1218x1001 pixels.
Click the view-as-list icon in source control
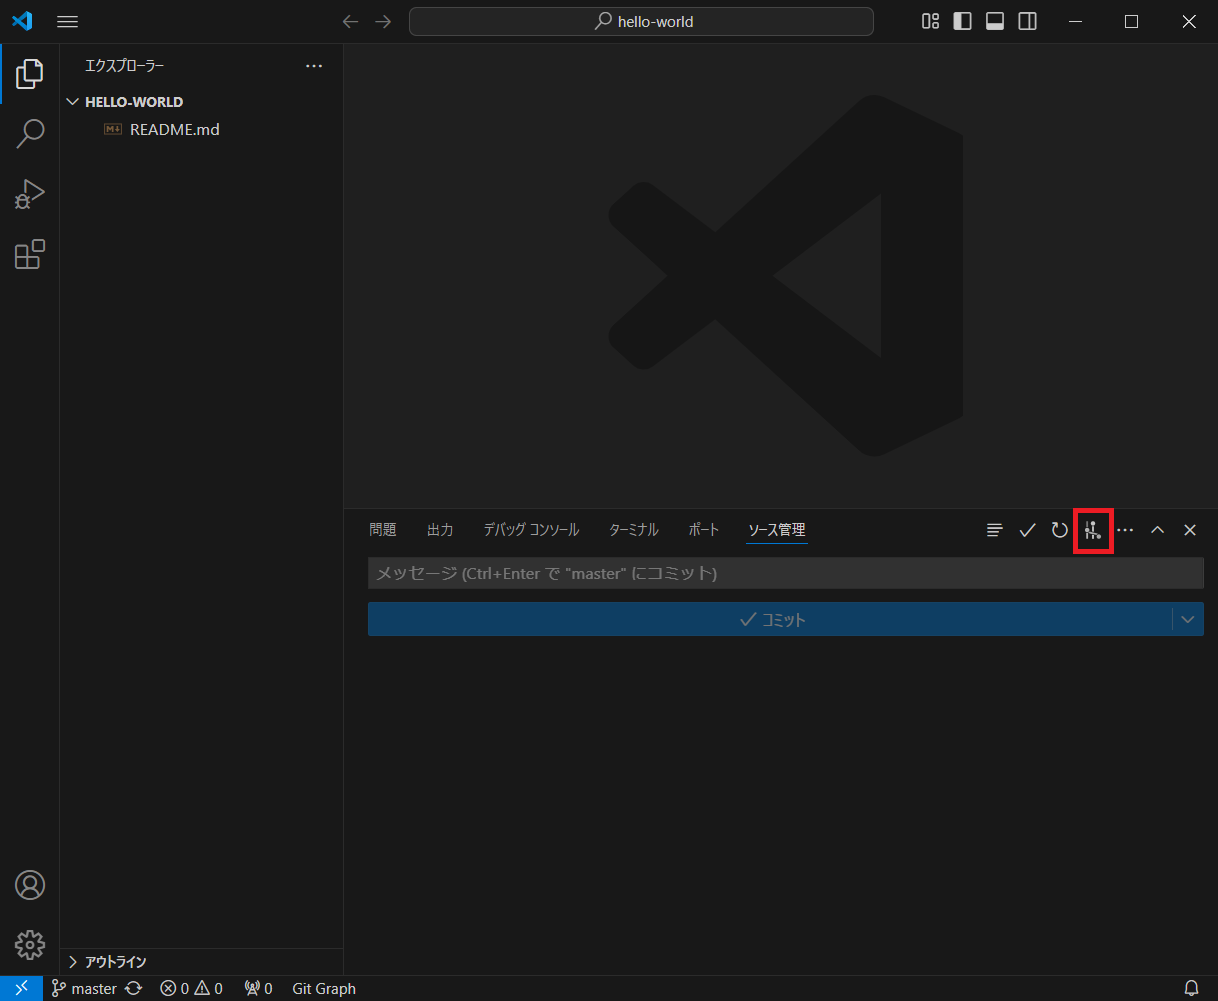coord(994,530)
